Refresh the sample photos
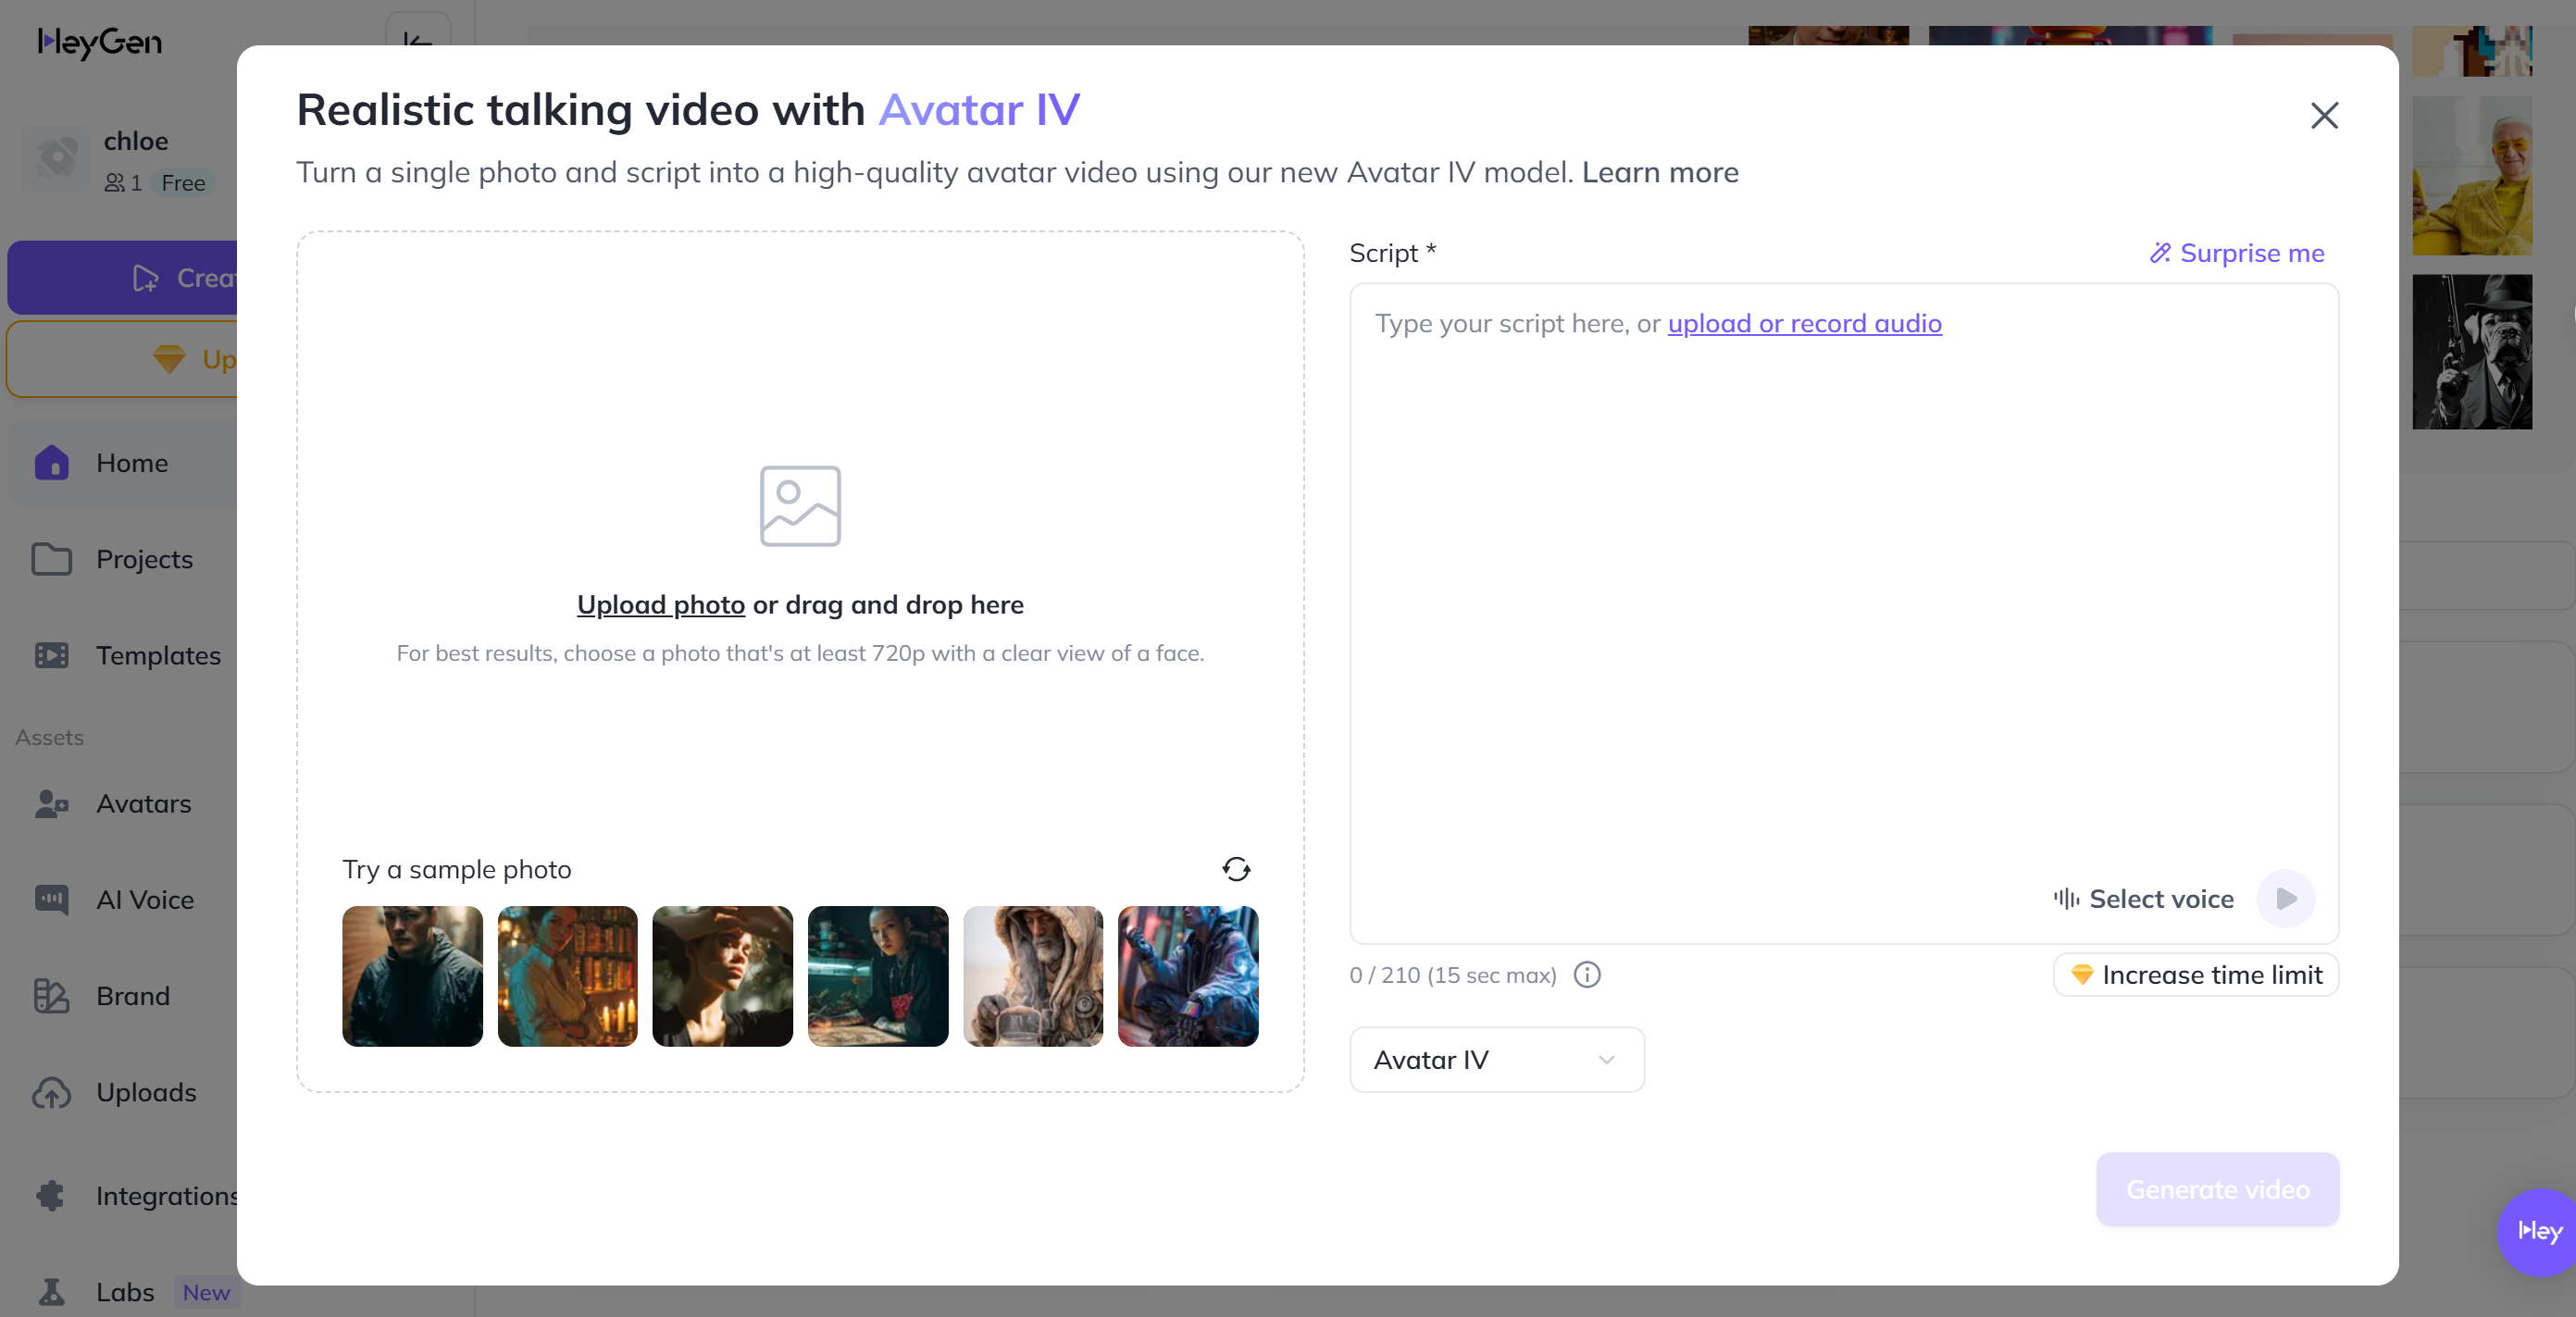 coord(1236,869)
